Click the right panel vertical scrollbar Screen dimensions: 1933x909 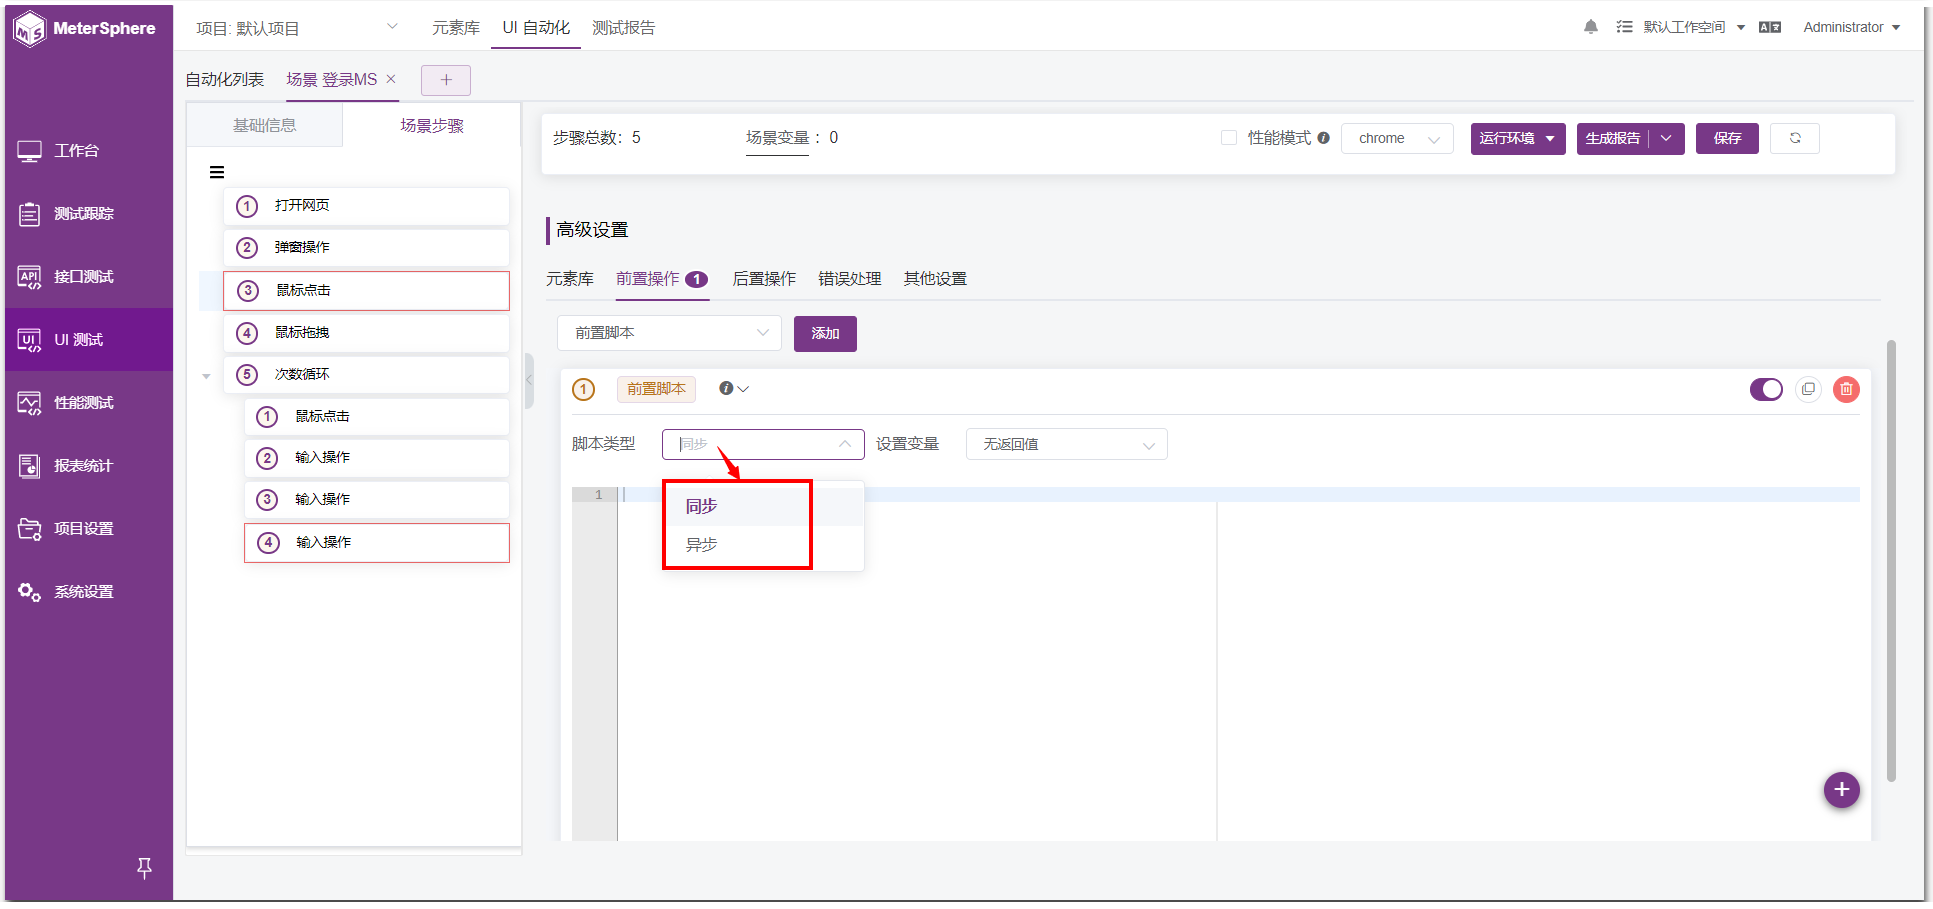coord(1891,560)
